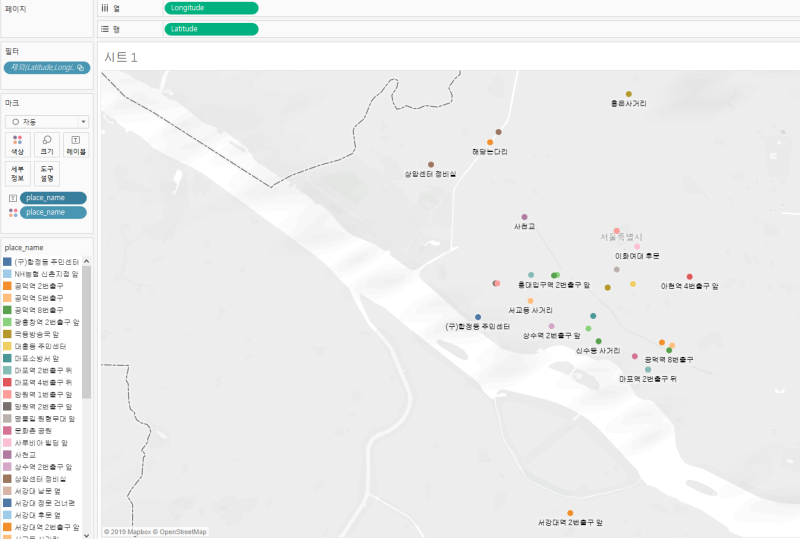Click the orange 해담는다리 dot on the map
Screen dimensions: 800x539
[490, 142]
